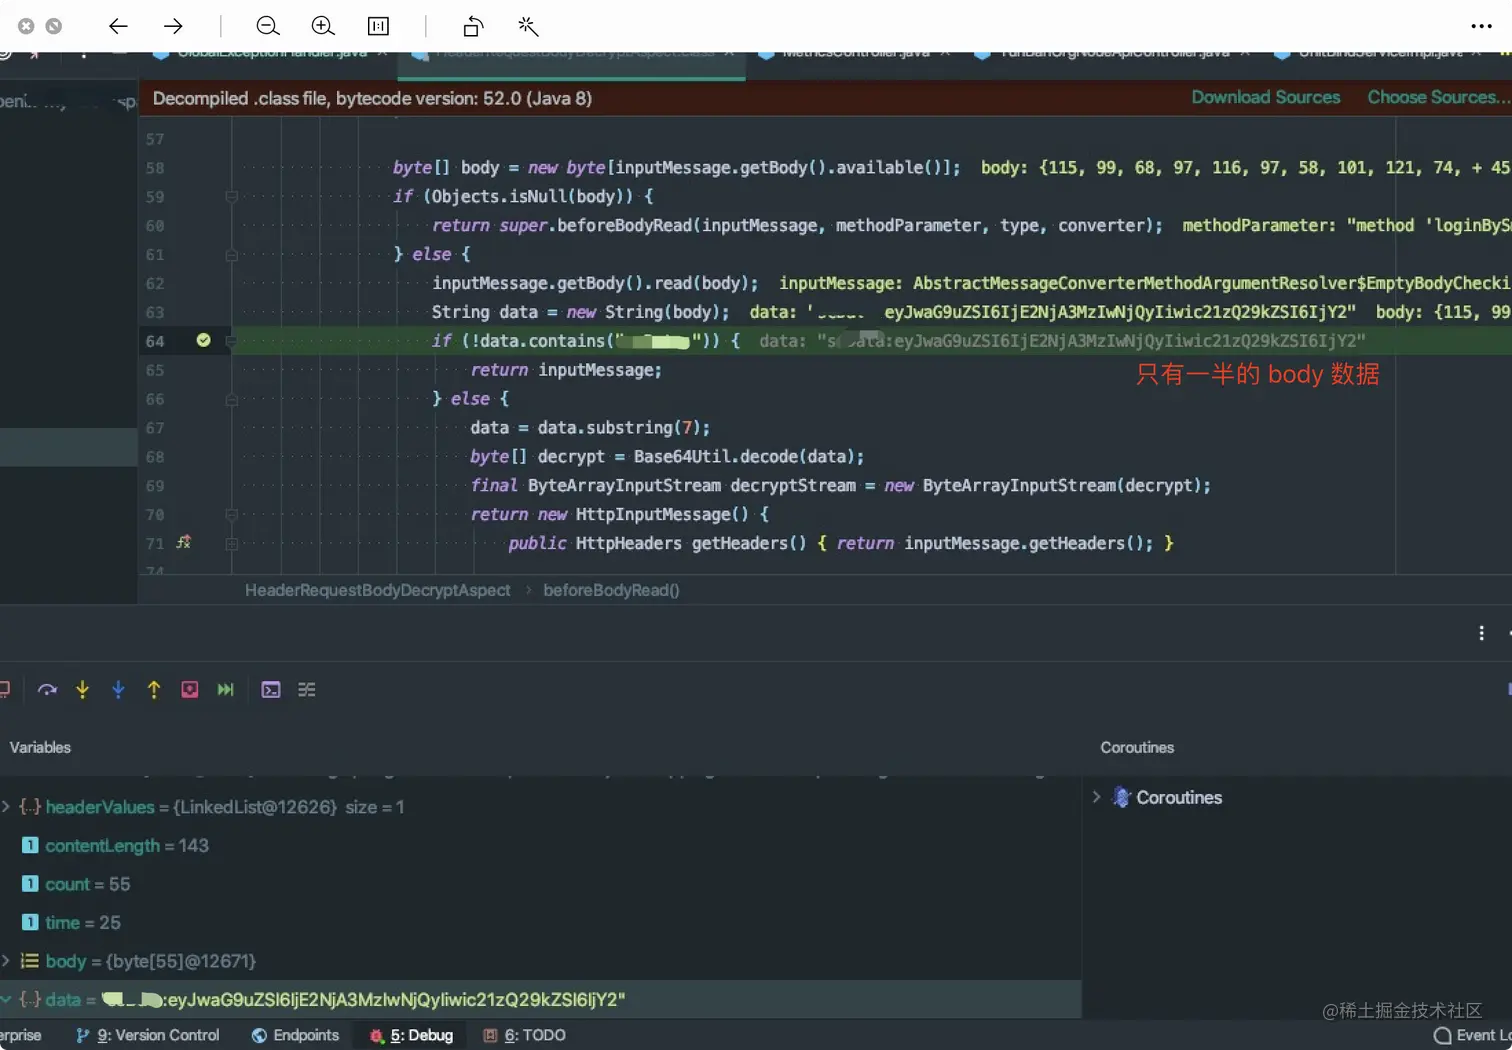The image size is (1512, 1050).
Task: Expand the Coroutines tree node
Action: point(1097,797)
